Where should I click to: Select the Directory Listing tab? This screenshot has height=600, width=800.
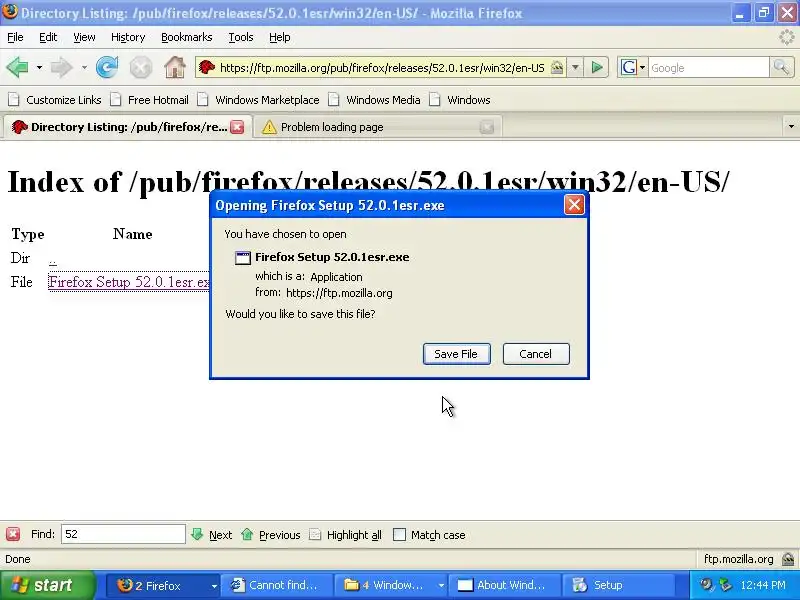point(128,127)
